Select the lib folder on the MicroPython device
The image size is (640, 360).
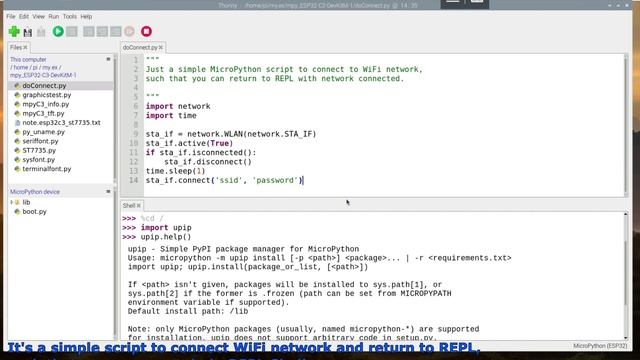[26, 202]
